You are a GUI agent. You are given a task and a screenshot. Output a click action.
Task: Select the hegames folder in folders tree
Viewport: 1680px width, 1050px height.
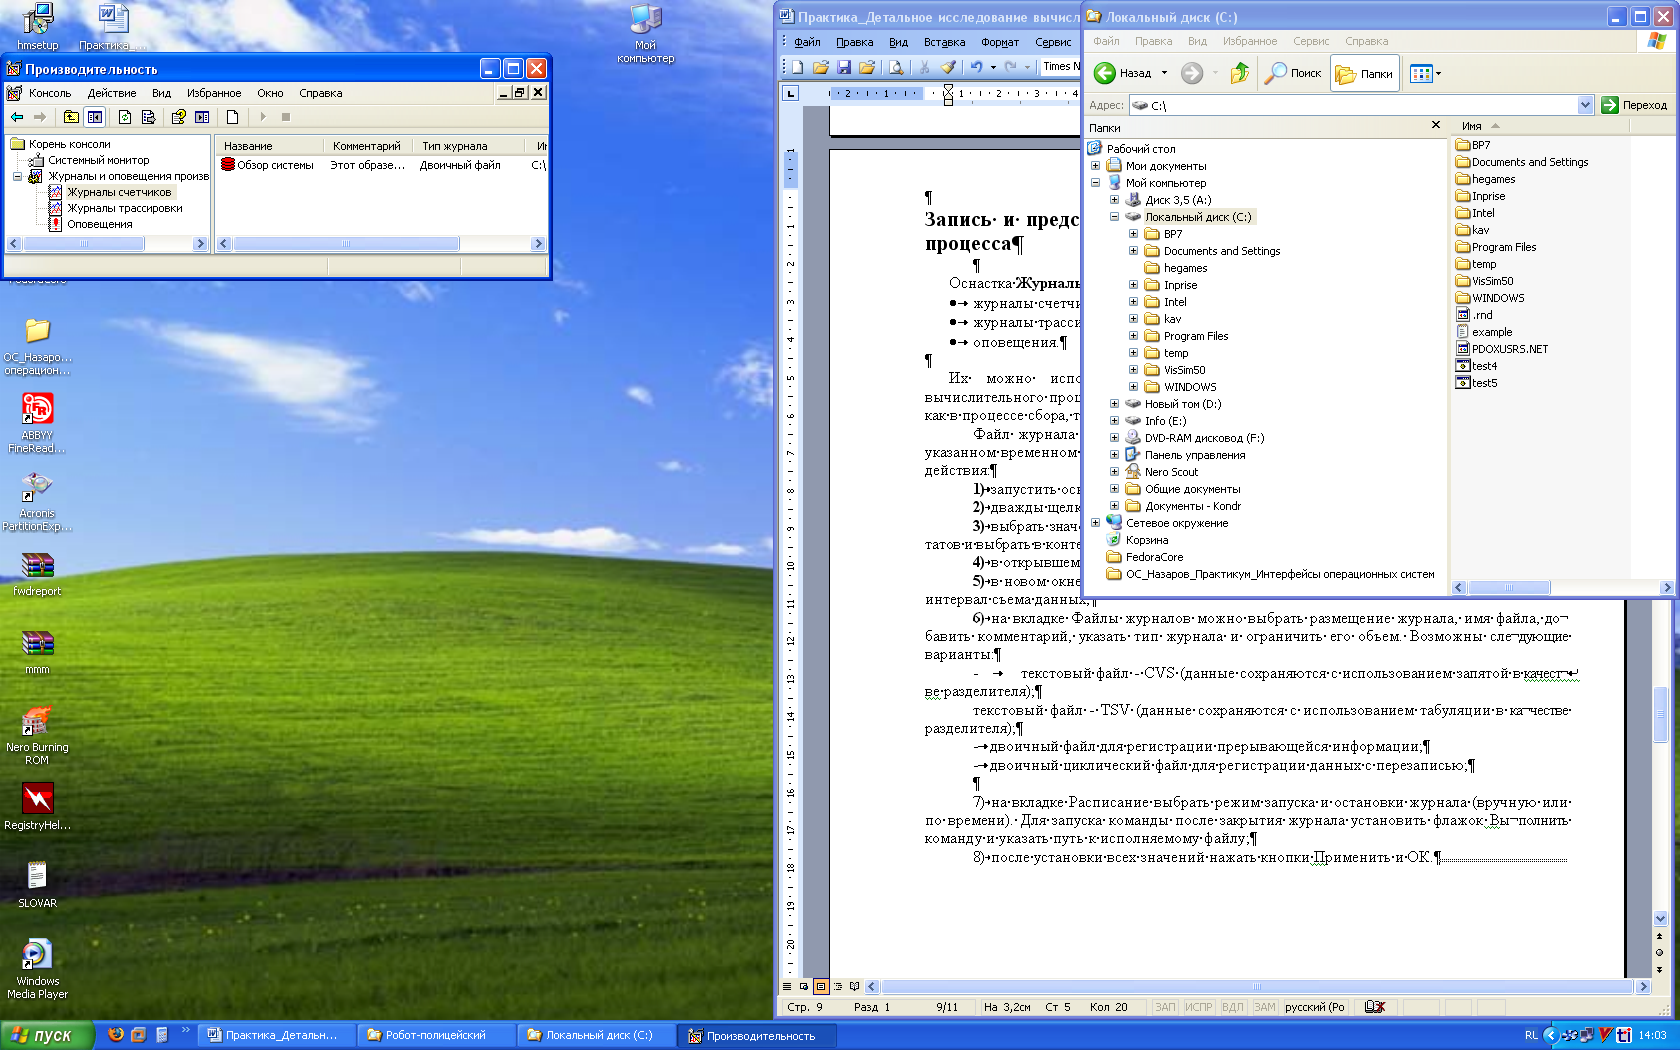click(1185, 268)
